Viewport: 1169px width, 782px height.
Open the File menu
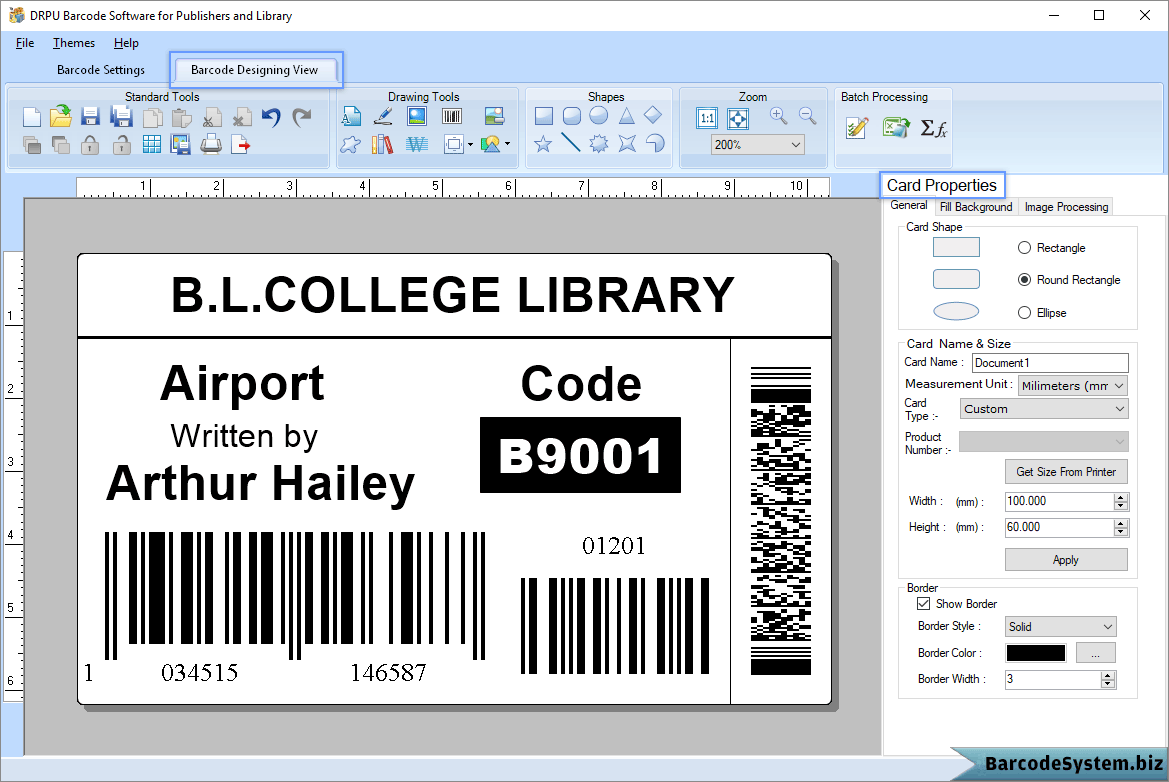coord(25,43)
